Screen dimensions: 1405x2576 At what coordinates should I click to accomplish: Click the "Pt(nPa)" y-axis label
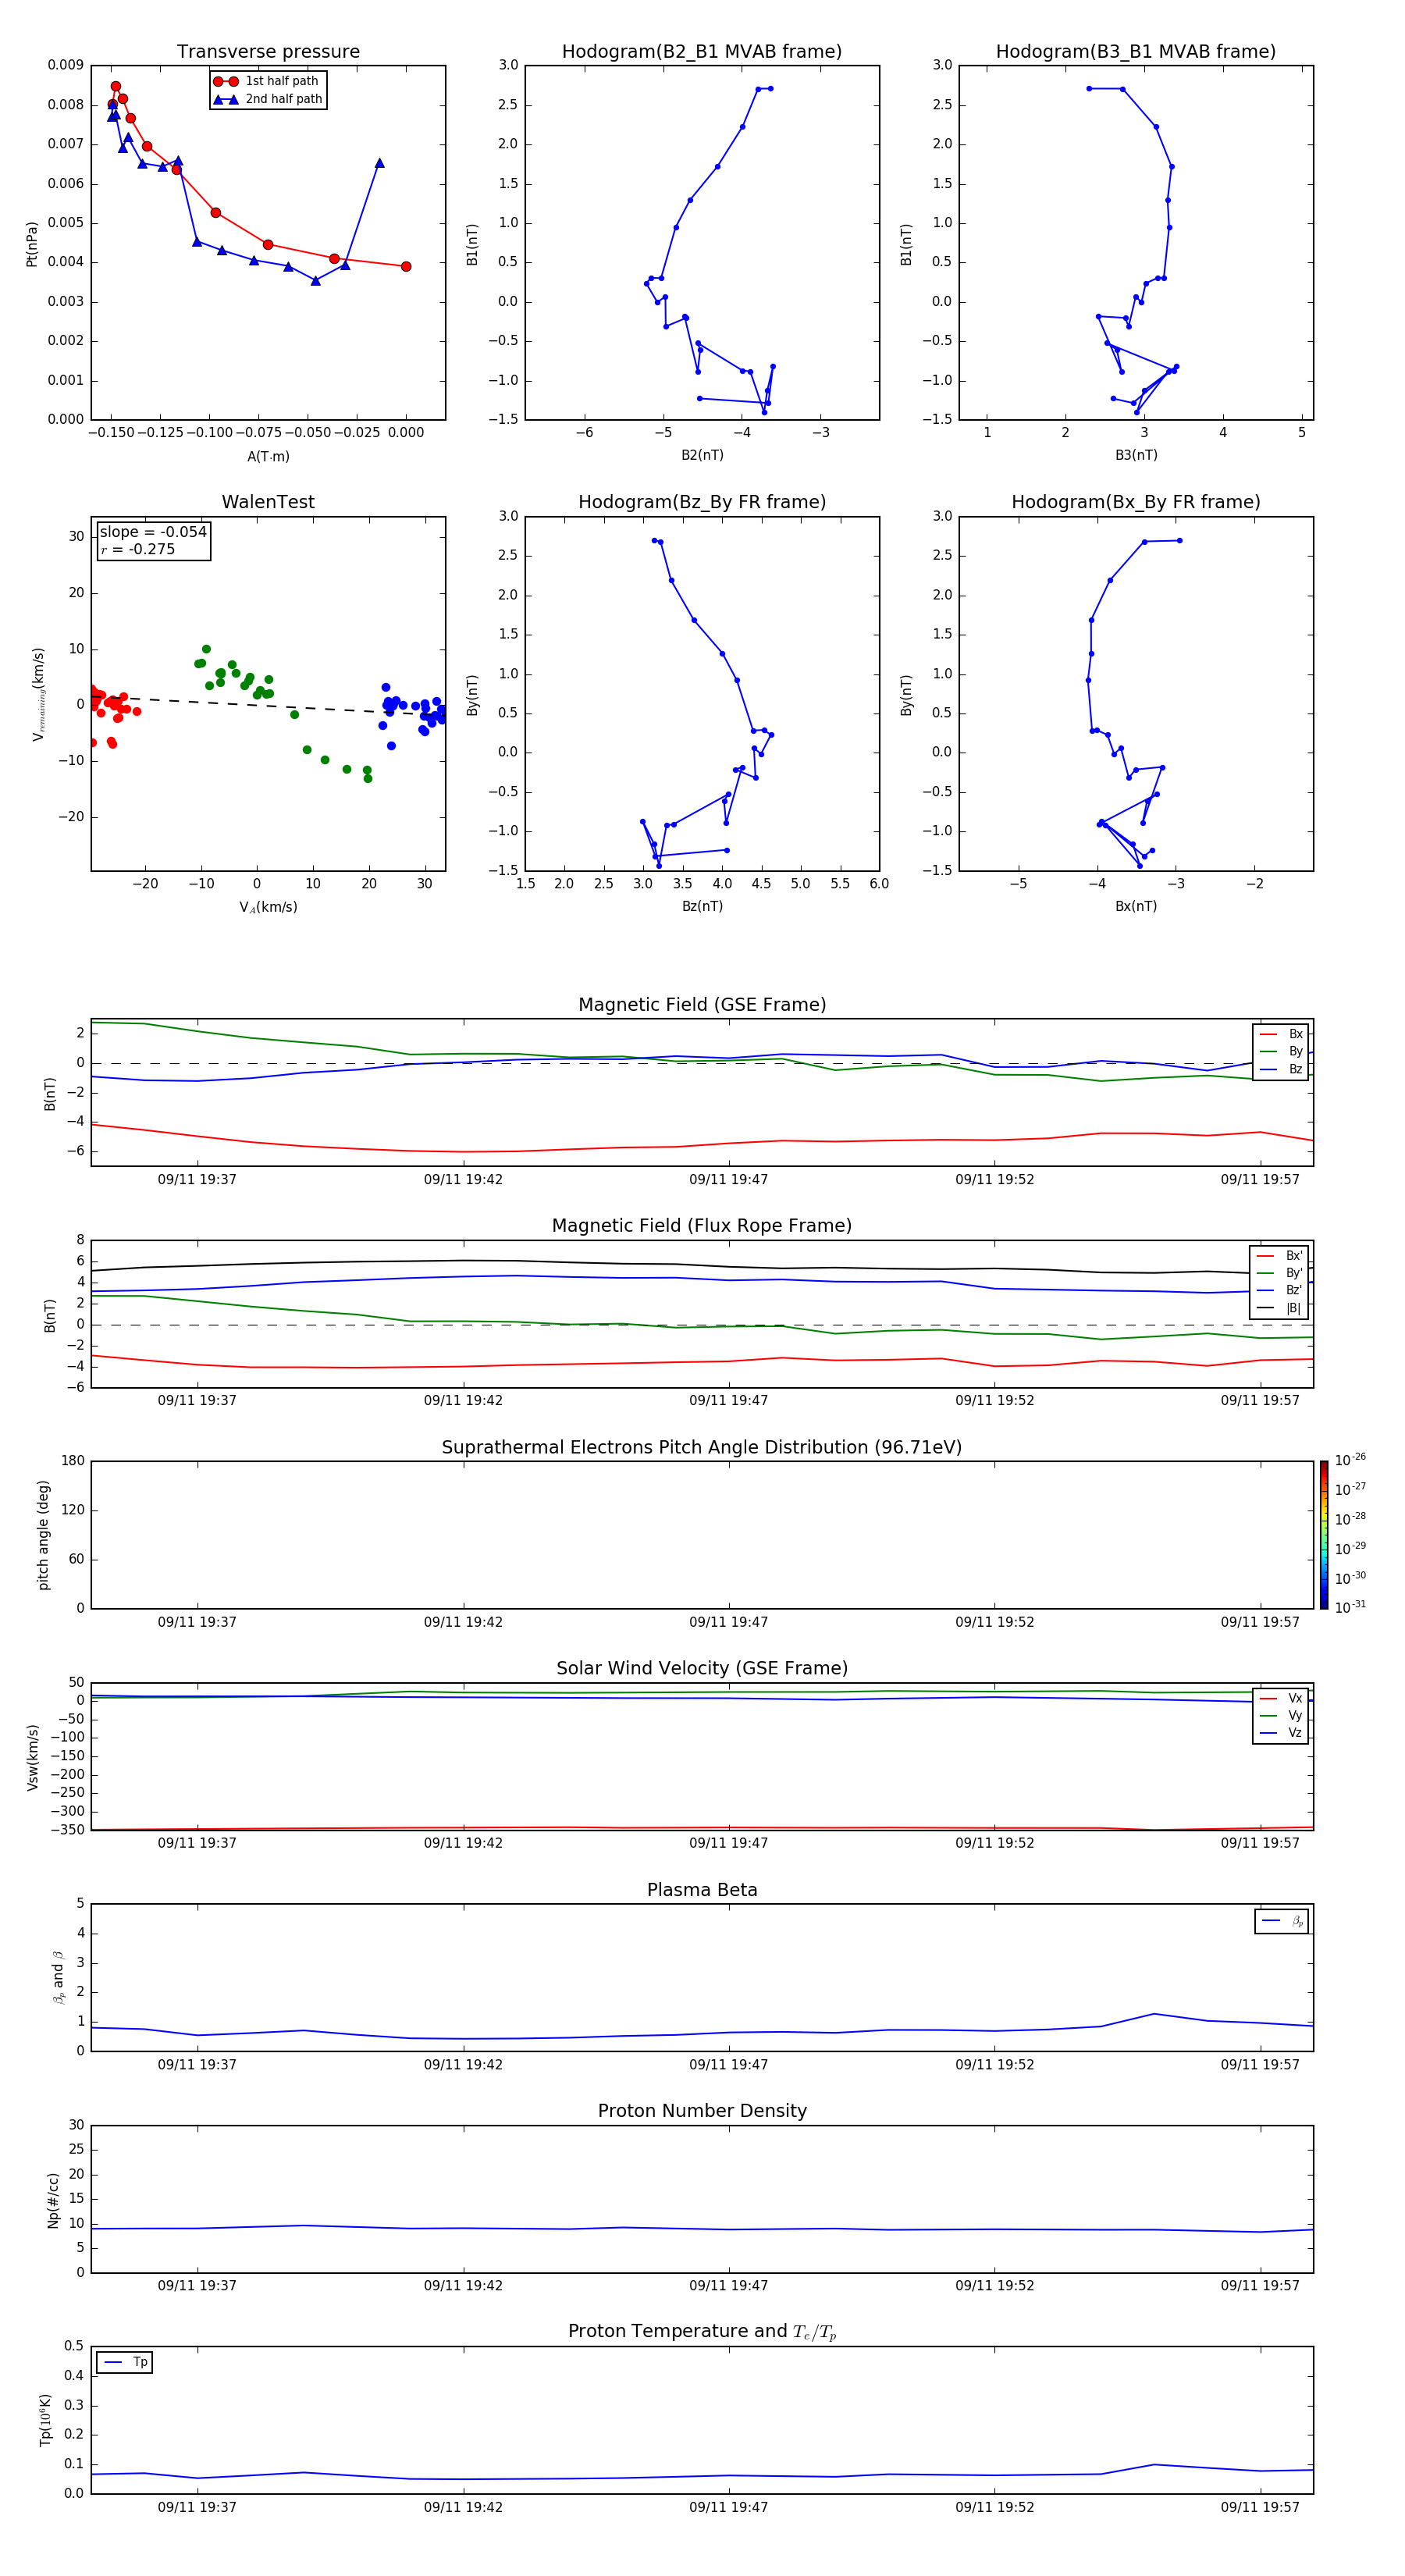(x=32, y=244)
